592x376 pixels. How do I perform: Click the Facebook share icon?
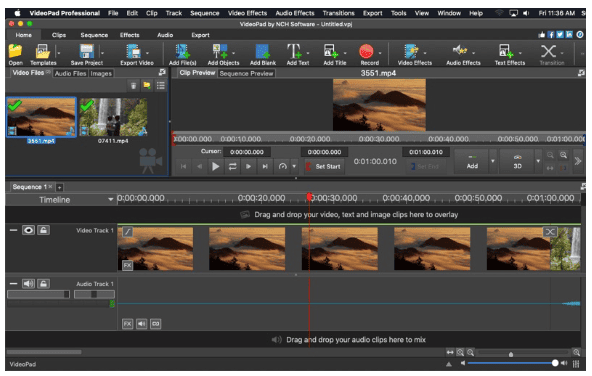tap(551, 35)
